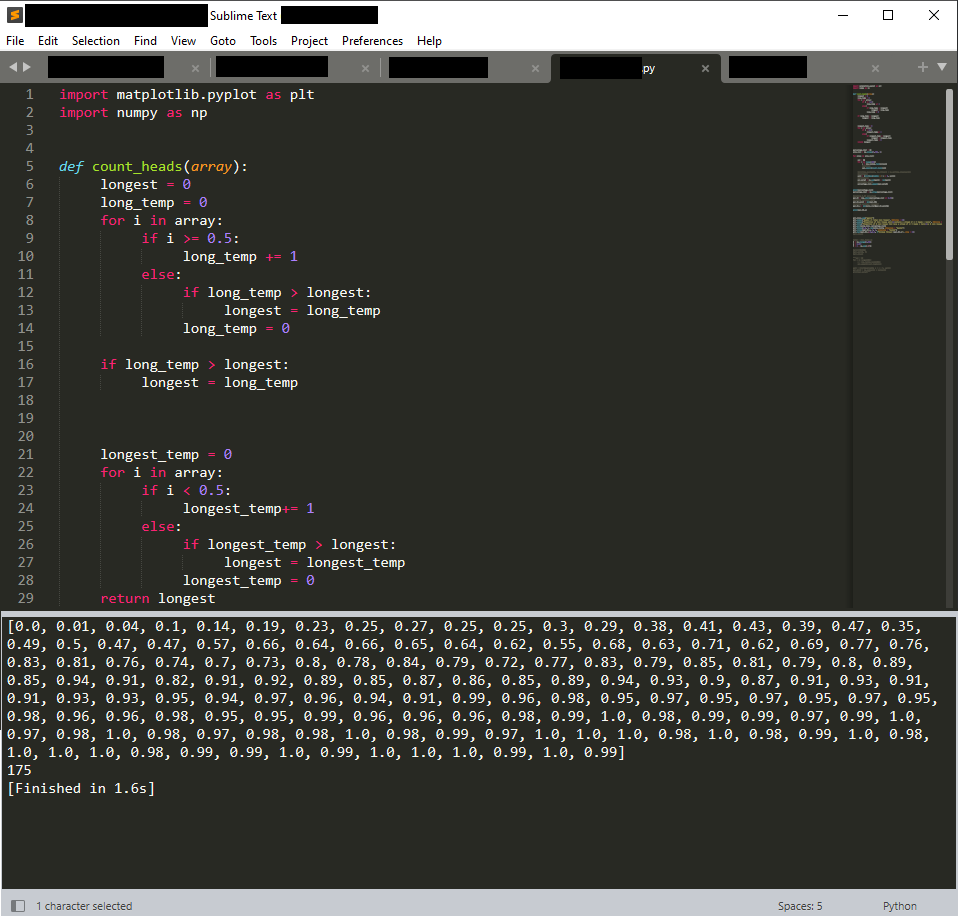Click 'import matplotlib.pyplot as plt' line
Viewport: 958px width, 916px height.
click(187, 95)
